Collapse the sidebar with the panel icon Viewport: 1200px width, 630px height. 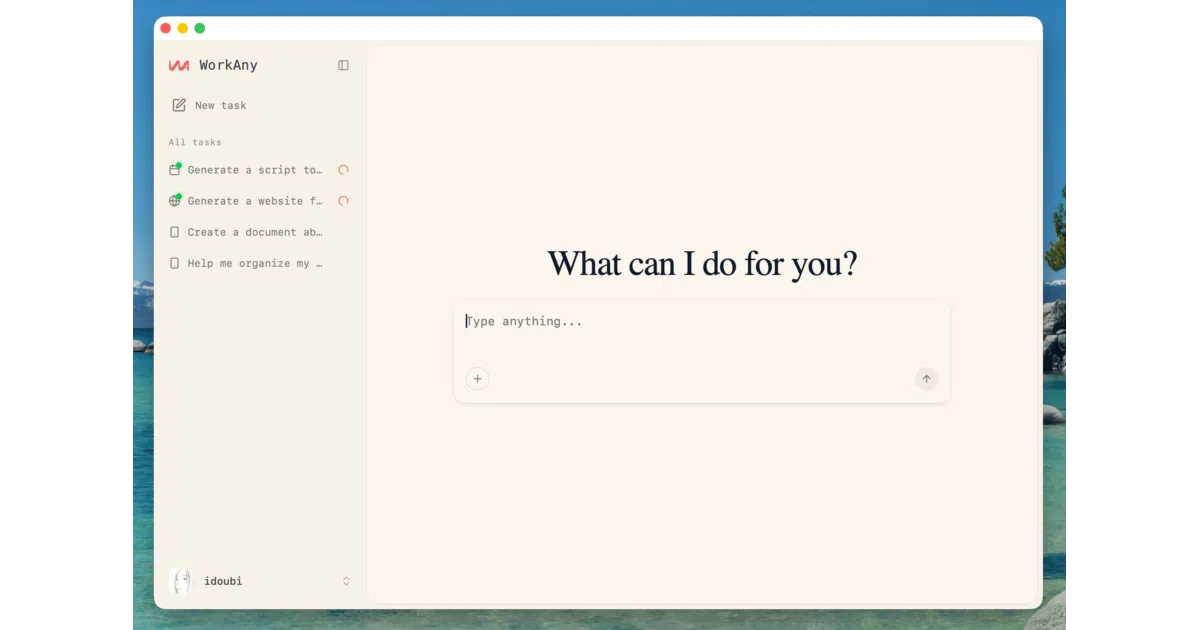click(x=343, y=65)
